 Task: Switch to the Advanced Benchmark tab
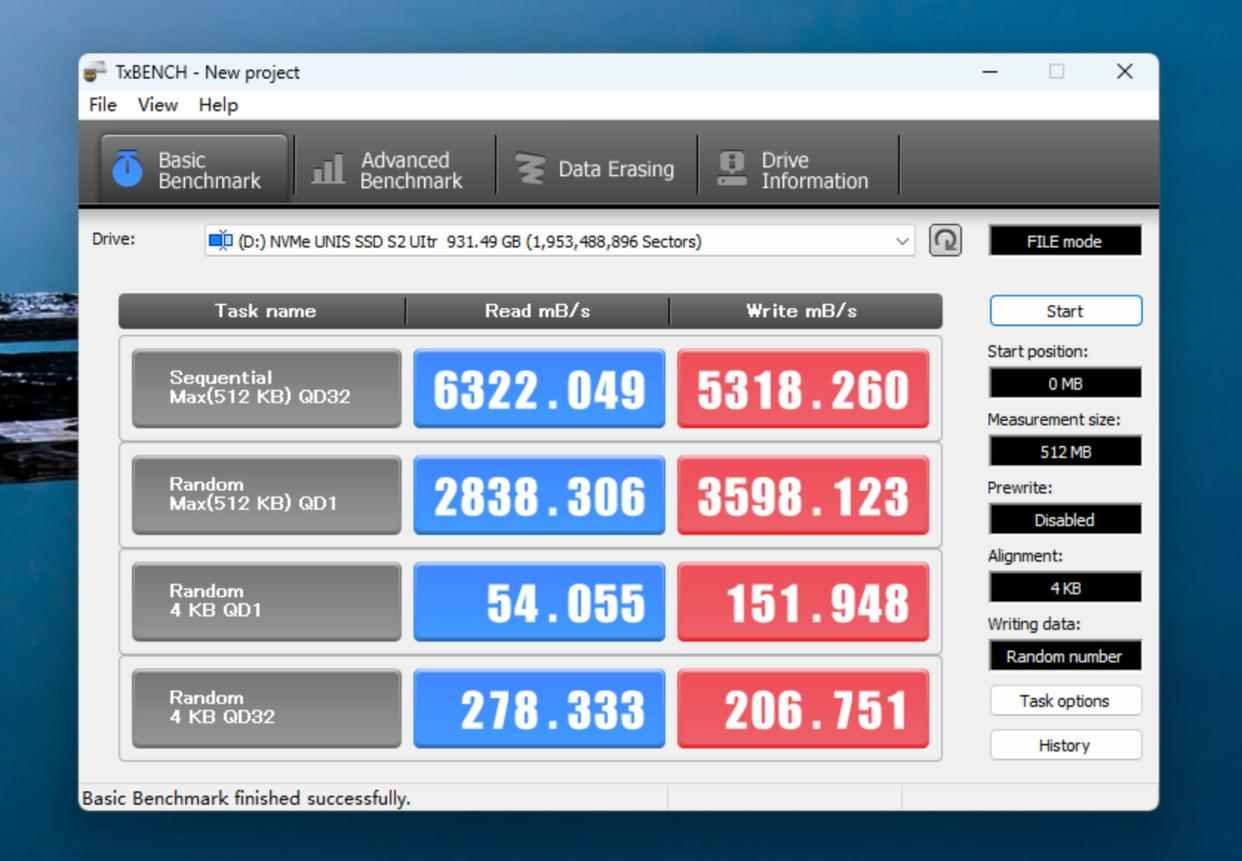click(395, 169)
